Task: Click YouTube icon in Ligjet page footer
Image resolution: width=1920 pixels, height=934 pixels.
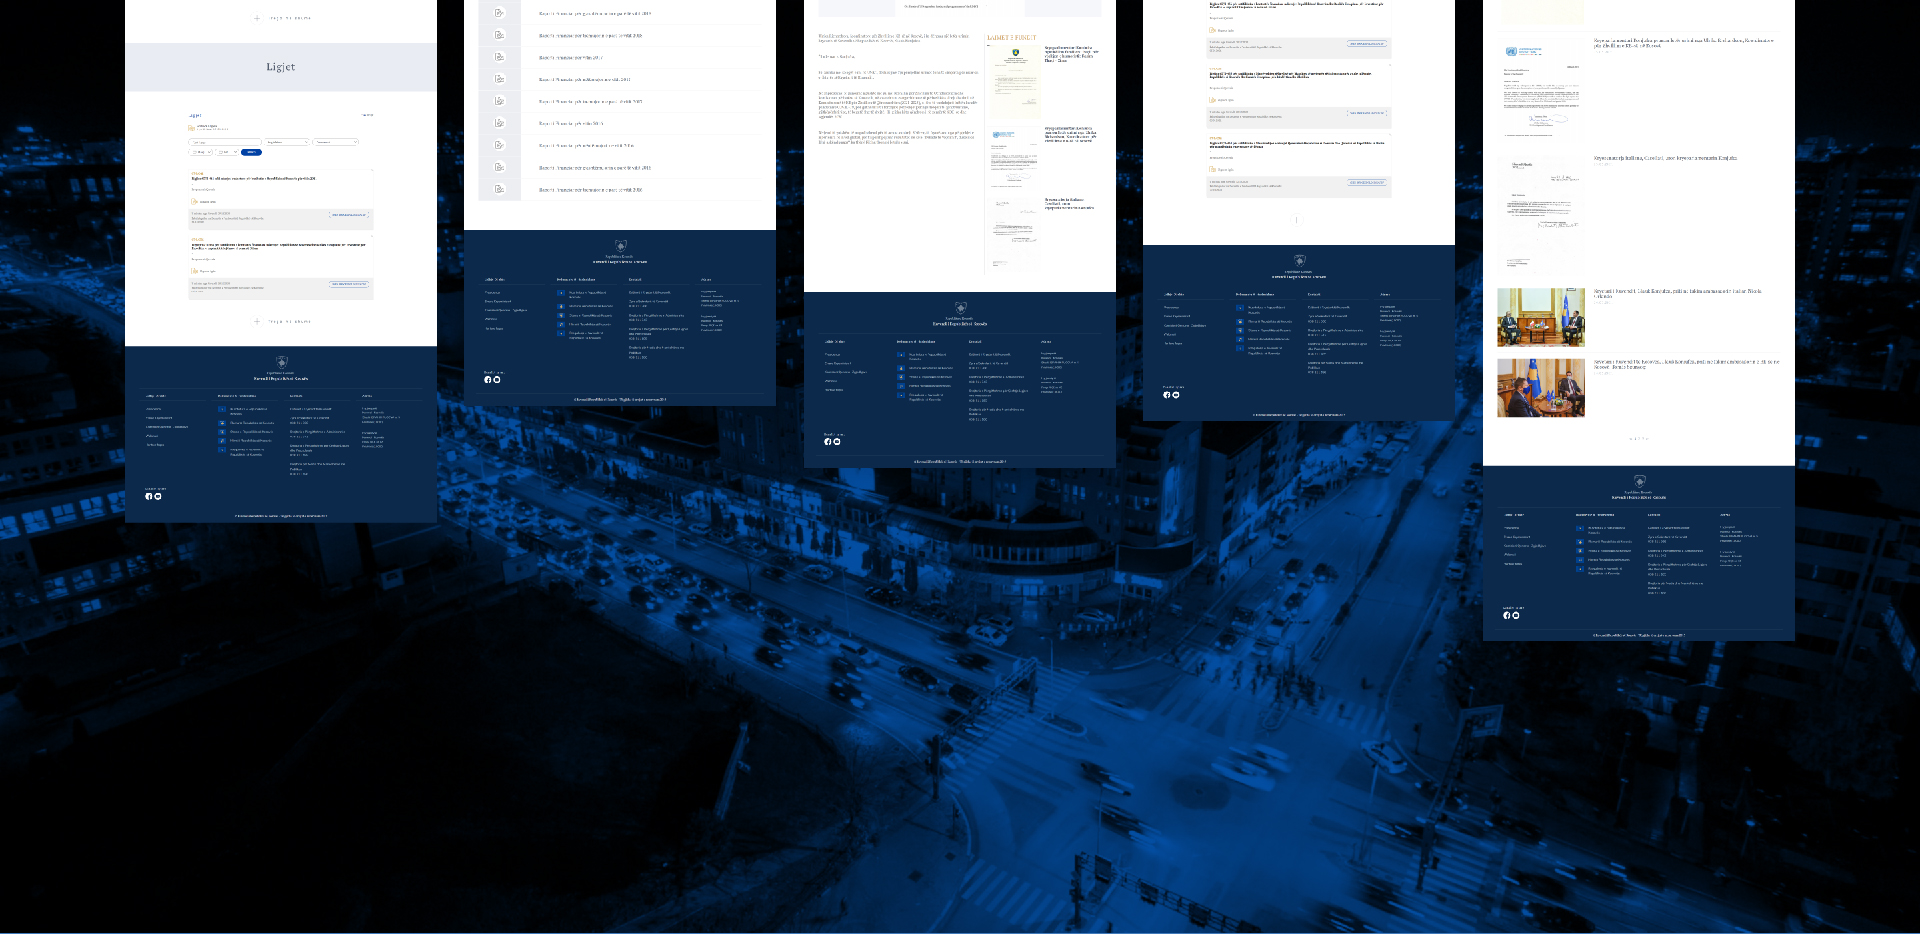Action: (158, 496)
